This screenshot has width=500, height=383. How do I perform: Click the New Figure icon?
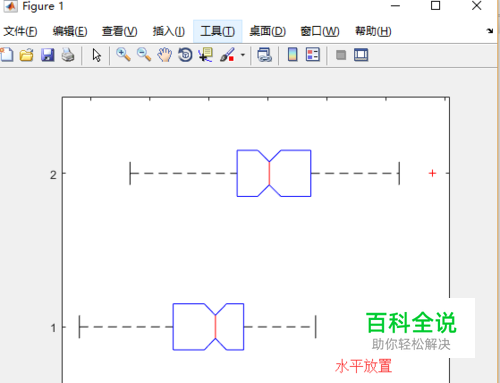7,55
